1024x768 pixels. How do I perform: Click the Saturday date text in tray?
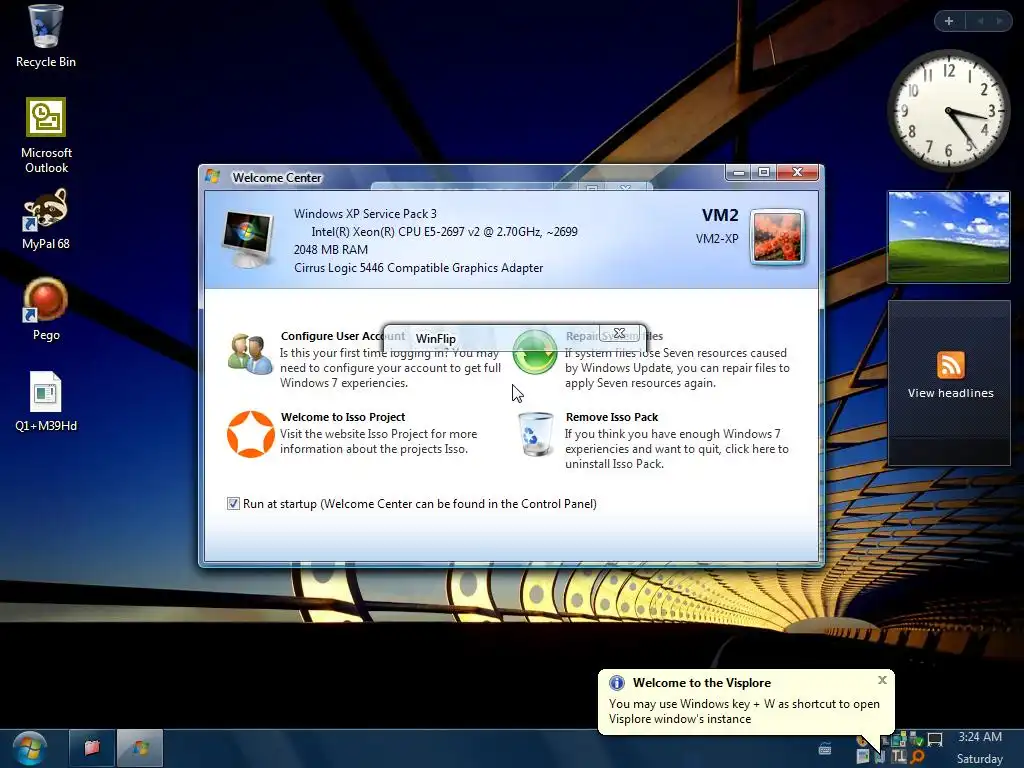tap(980, 759)
